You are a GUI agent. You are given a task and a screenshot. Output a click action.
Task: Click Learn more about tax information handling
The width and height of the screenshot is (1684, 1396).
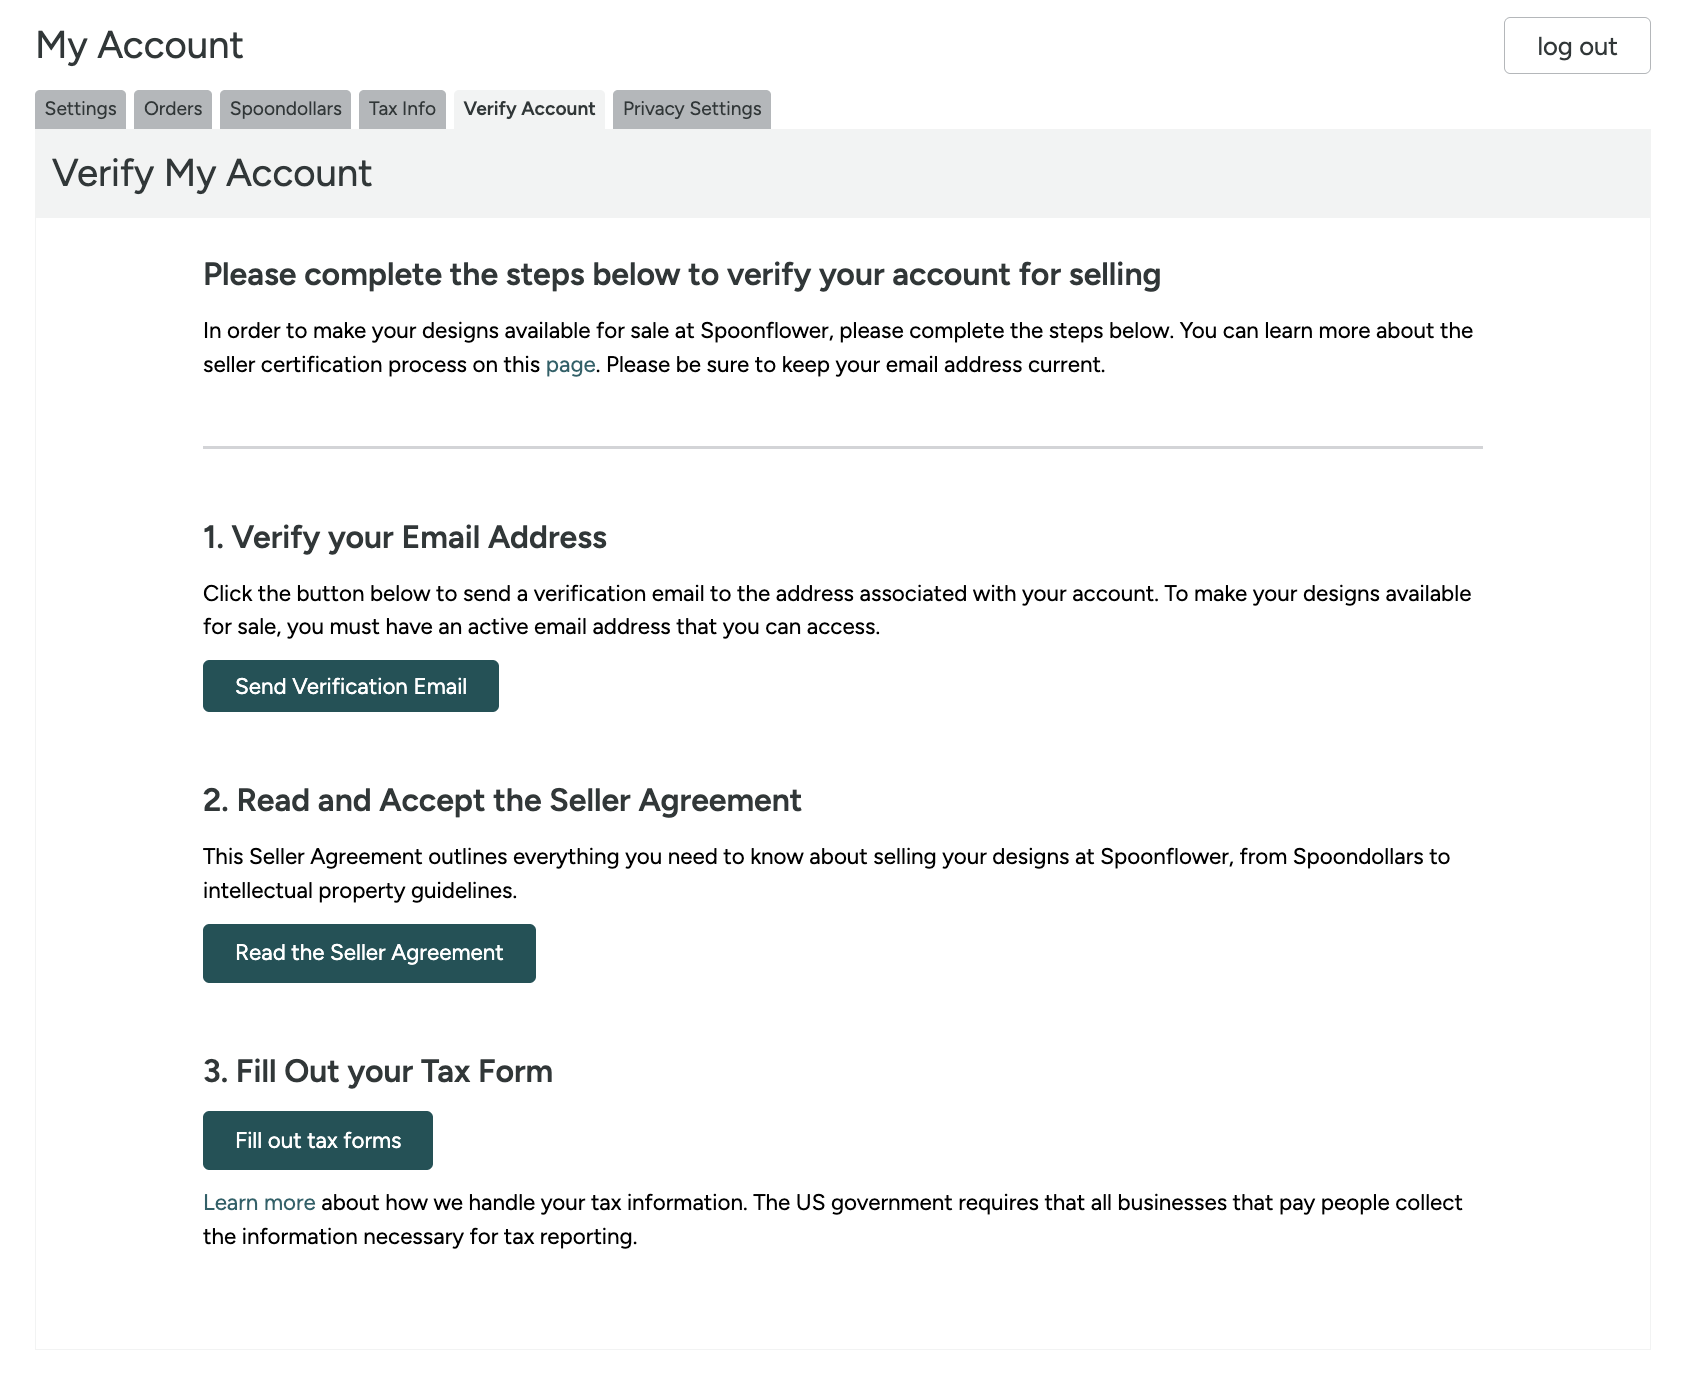(258, 1202)
